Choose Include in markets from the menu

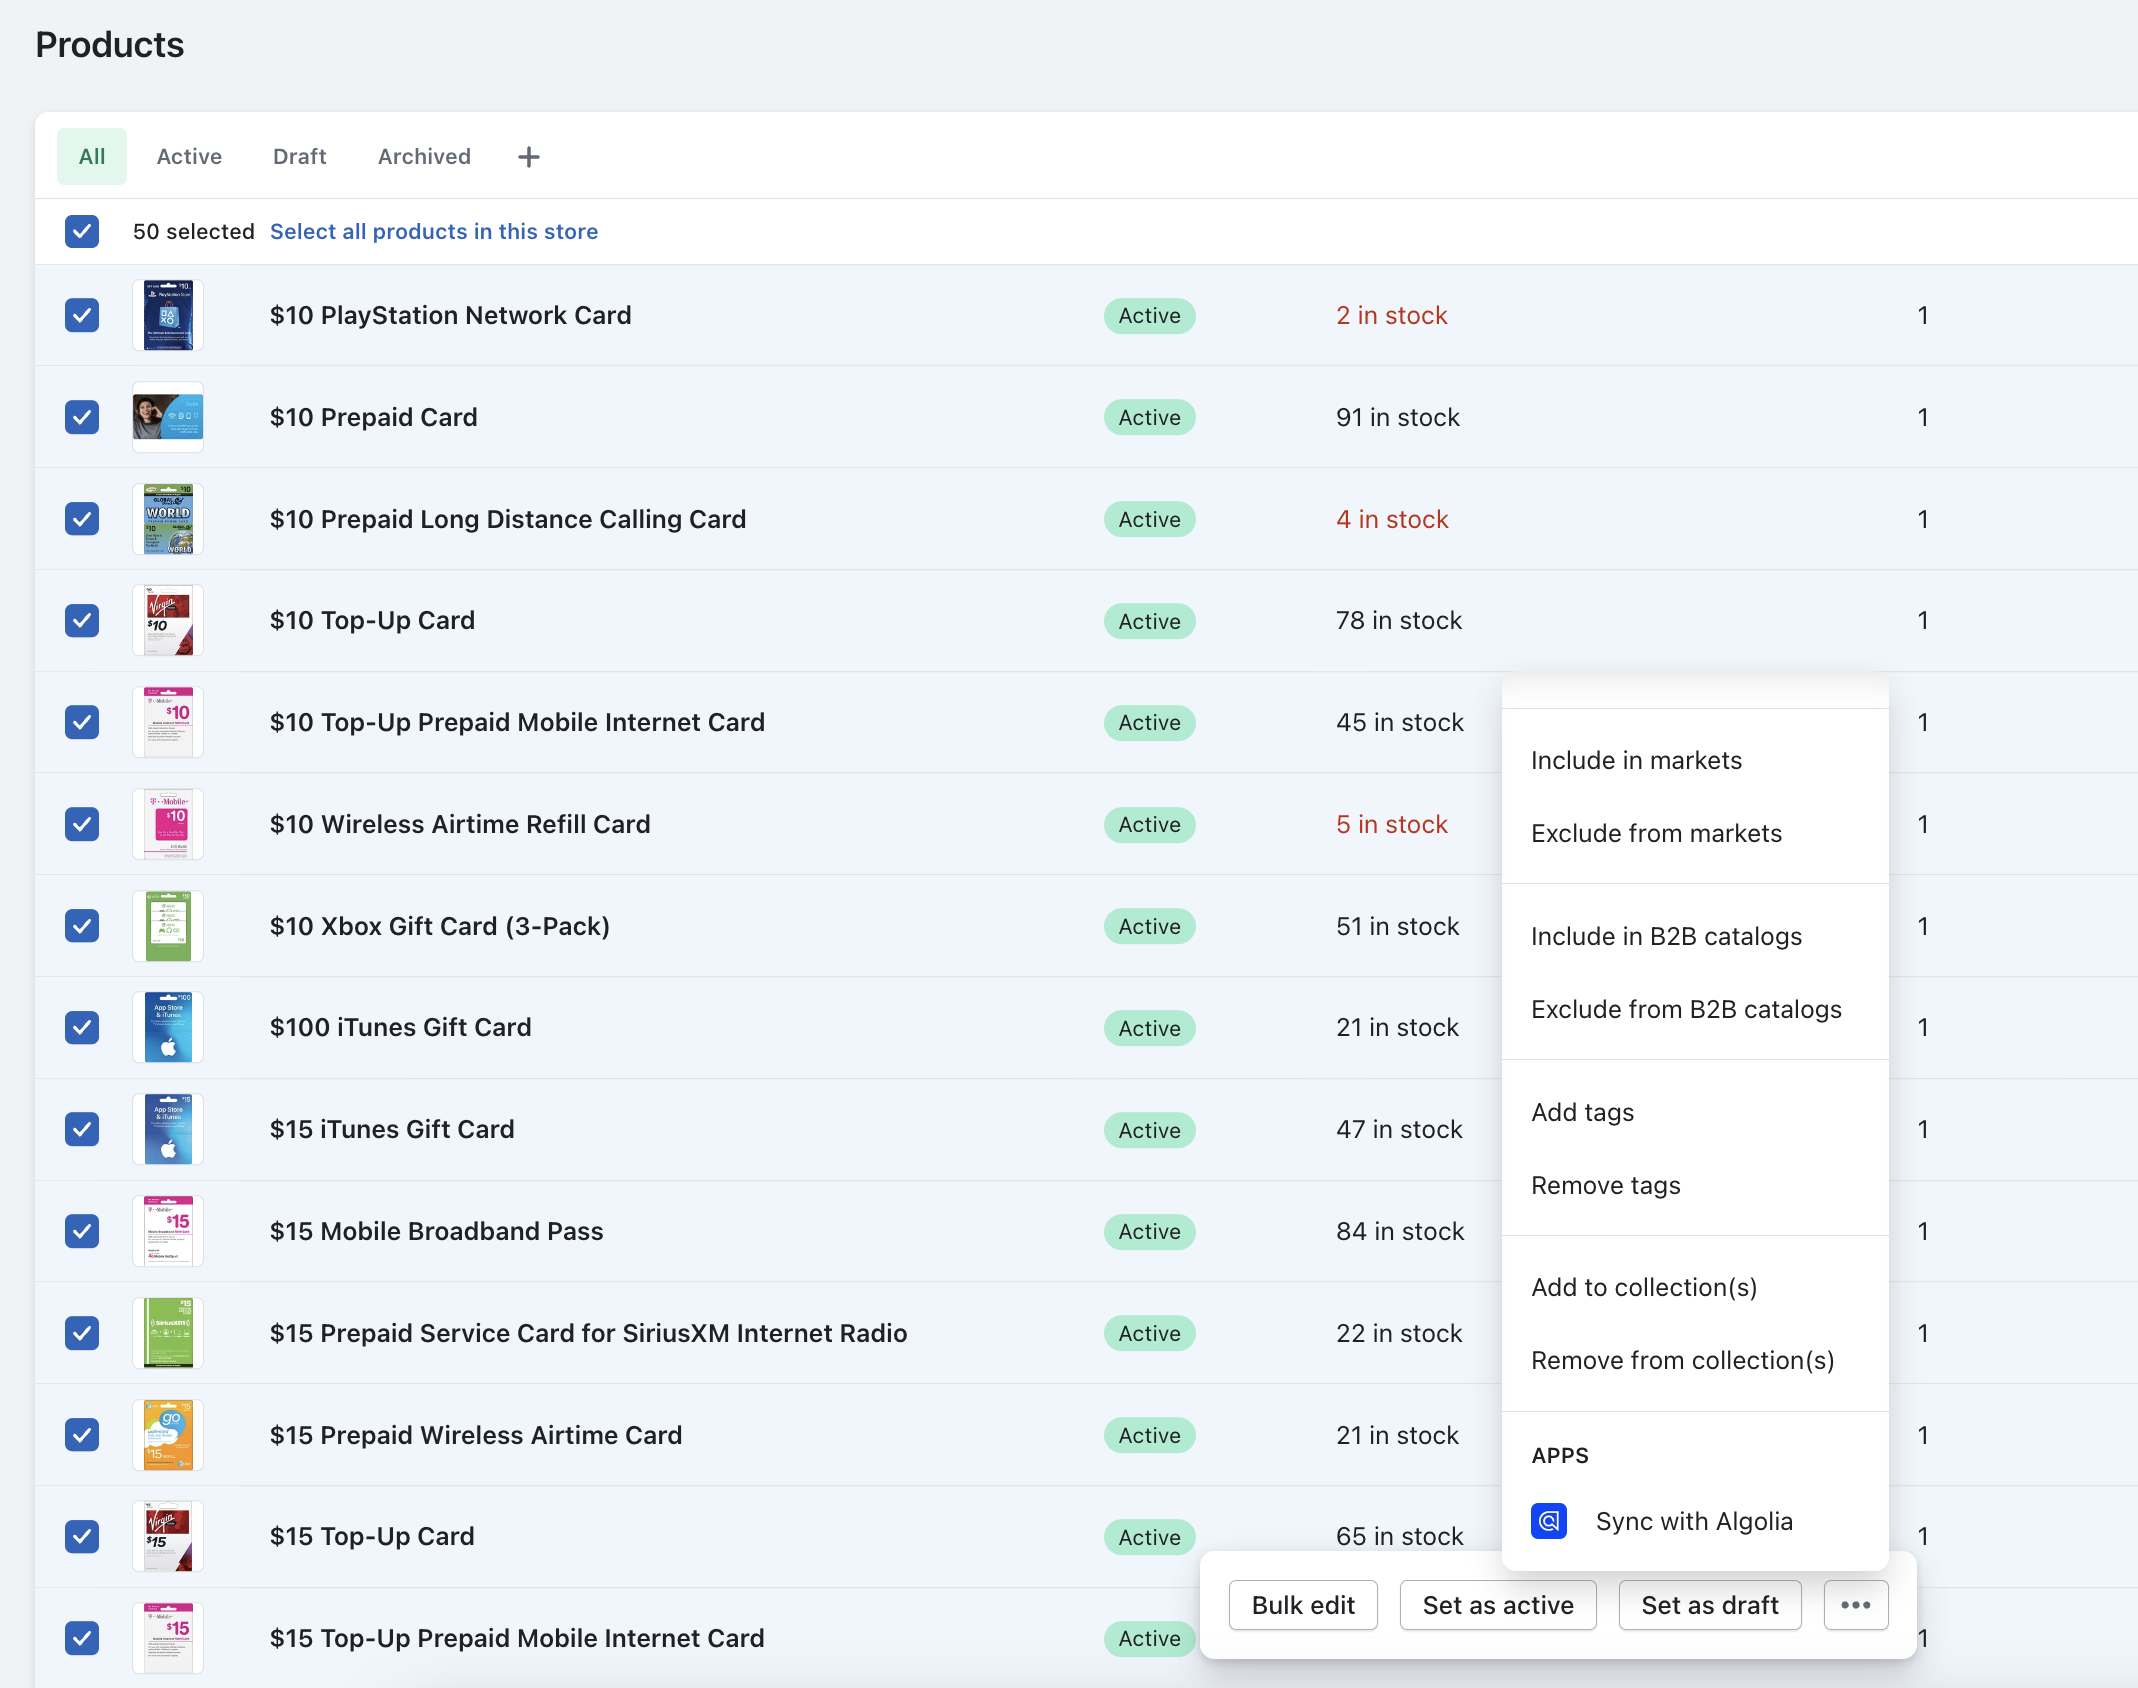coord(1695,760)
